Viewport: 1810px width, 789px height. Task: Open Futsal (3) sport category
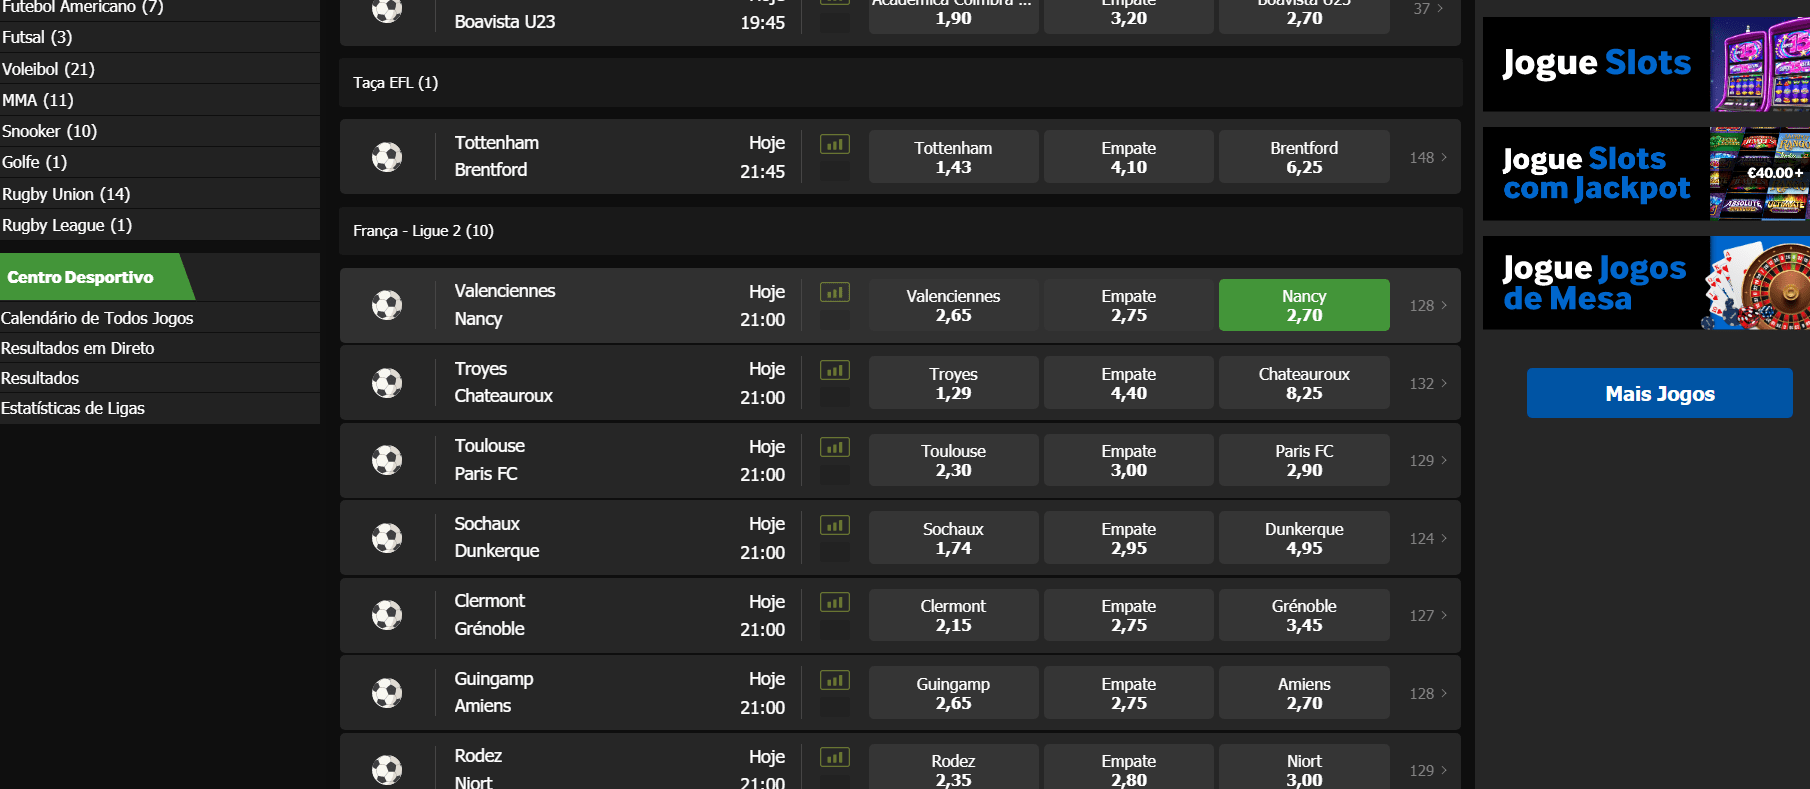[x=160, y=37]
